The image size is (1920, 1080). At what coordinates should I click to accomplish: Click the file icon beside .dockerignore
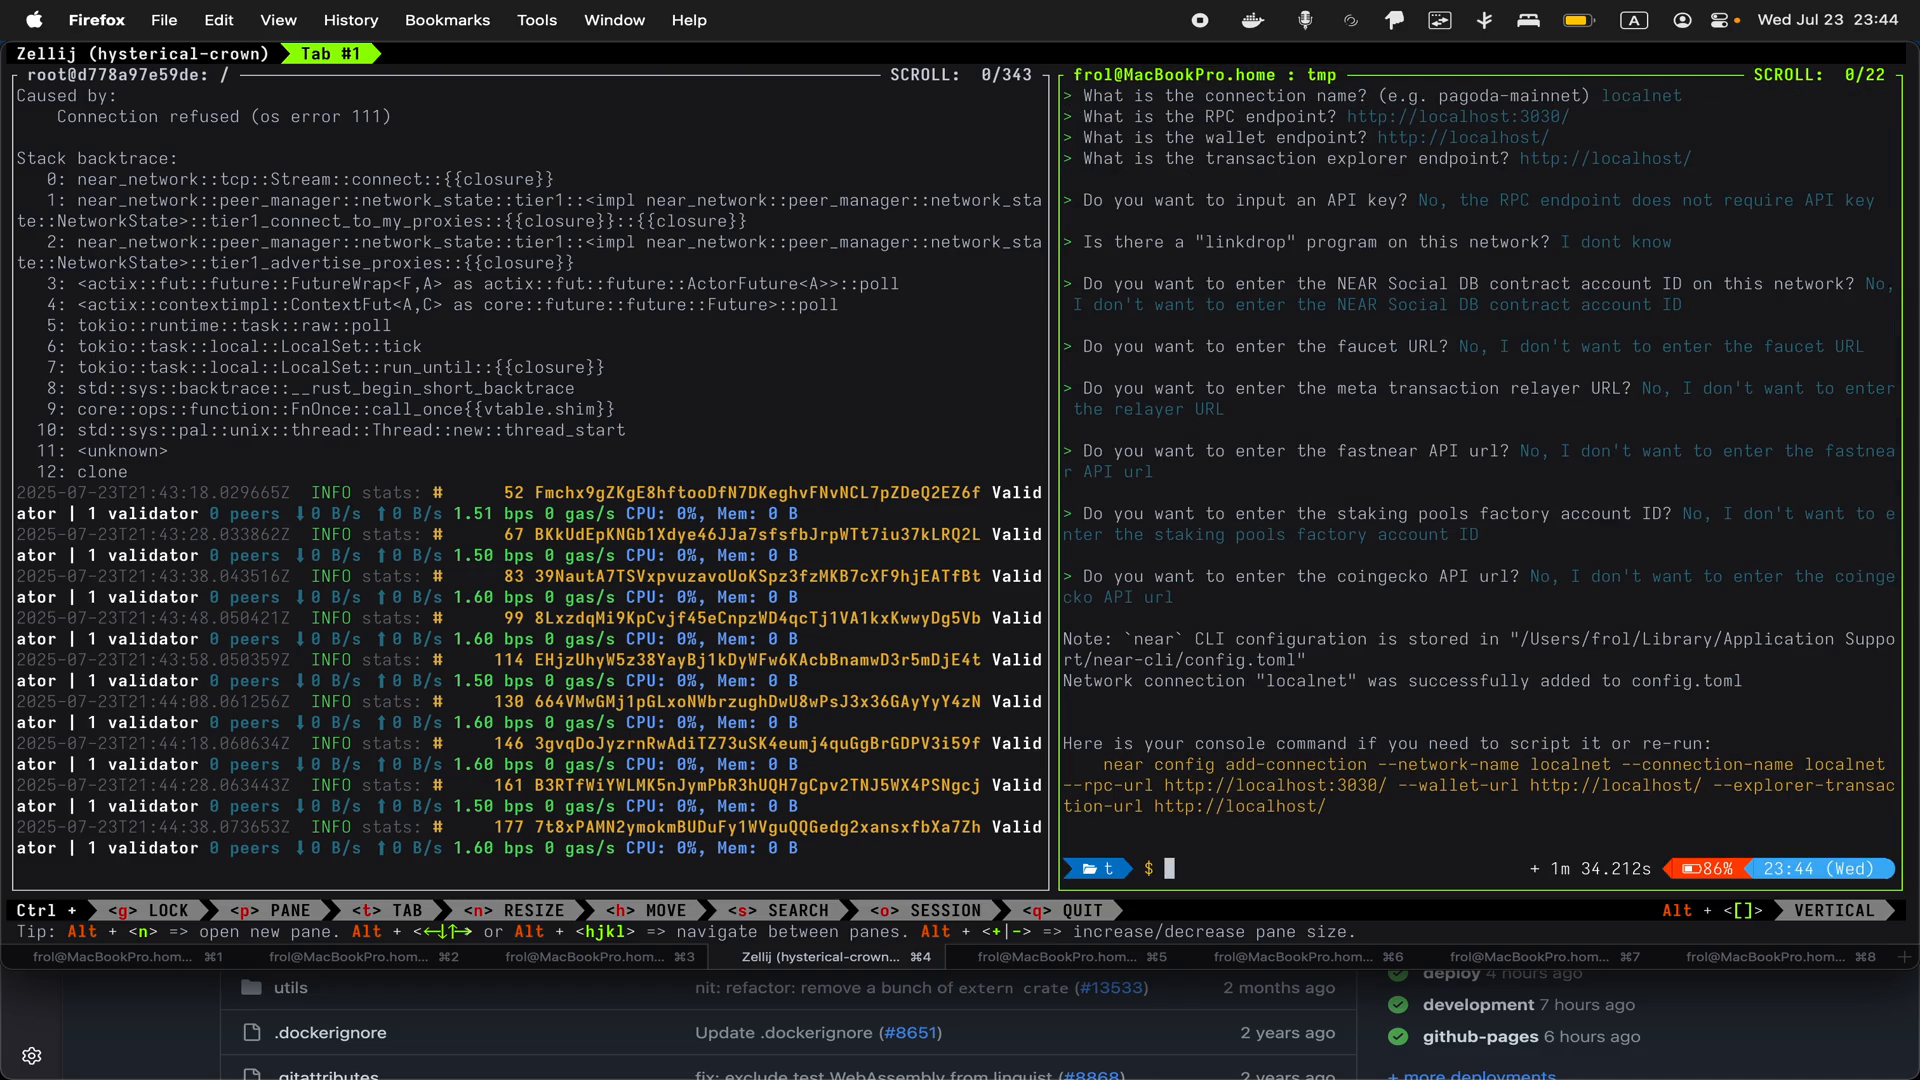(250, 1032)
